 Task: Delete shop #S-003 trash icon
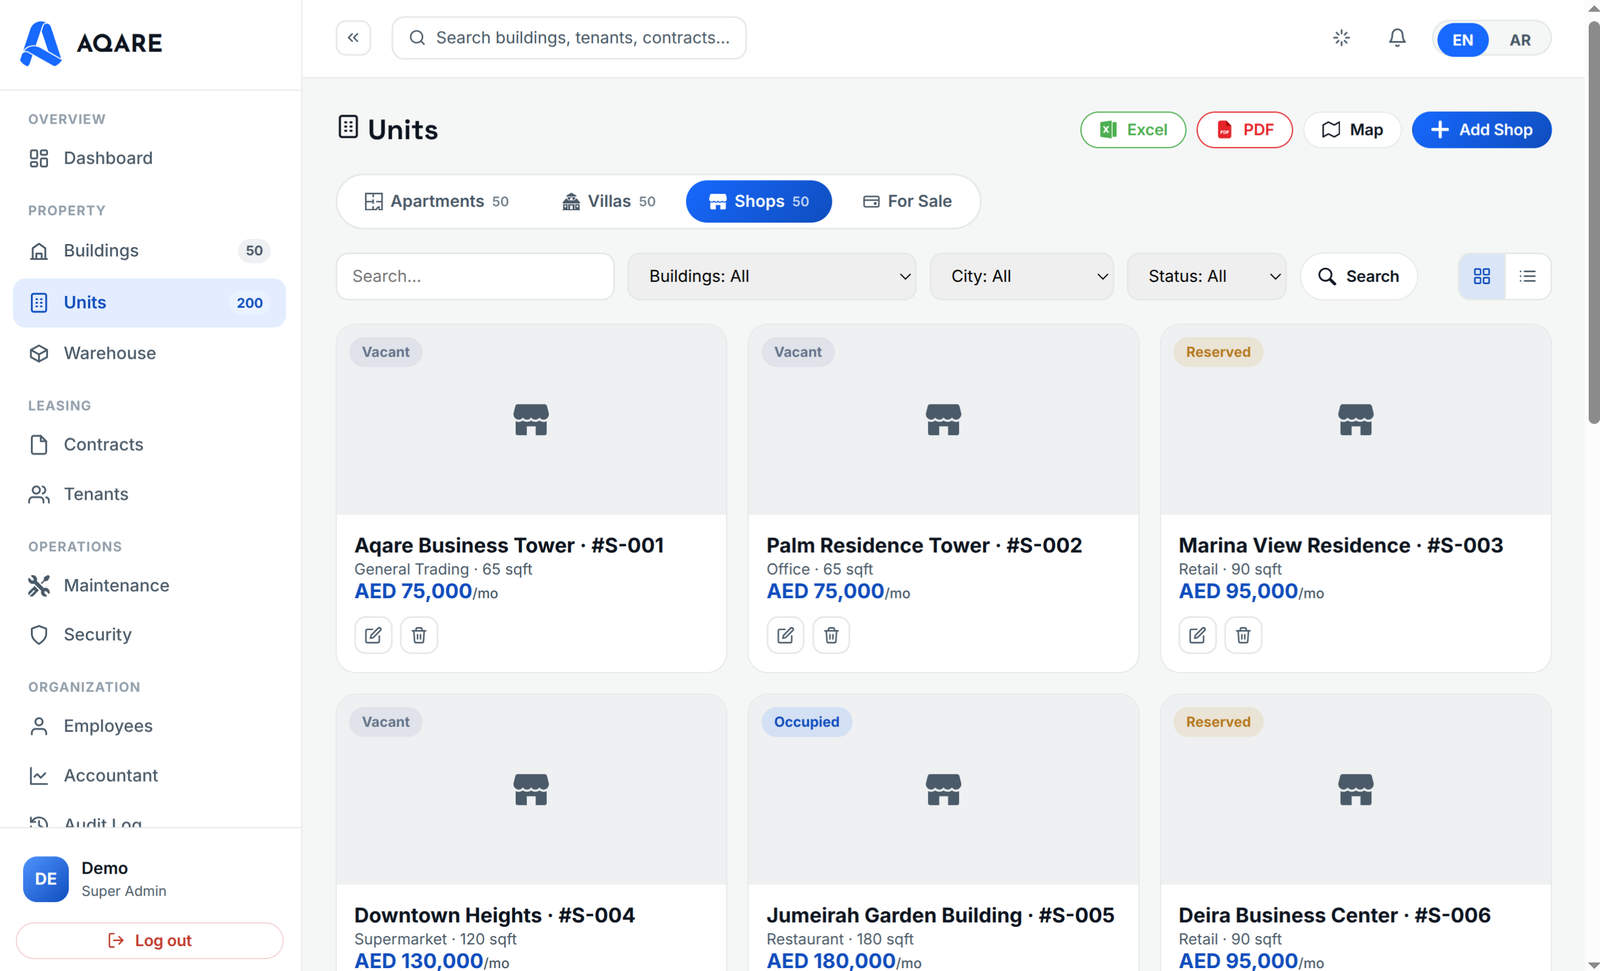click(x=1243, y=635)
